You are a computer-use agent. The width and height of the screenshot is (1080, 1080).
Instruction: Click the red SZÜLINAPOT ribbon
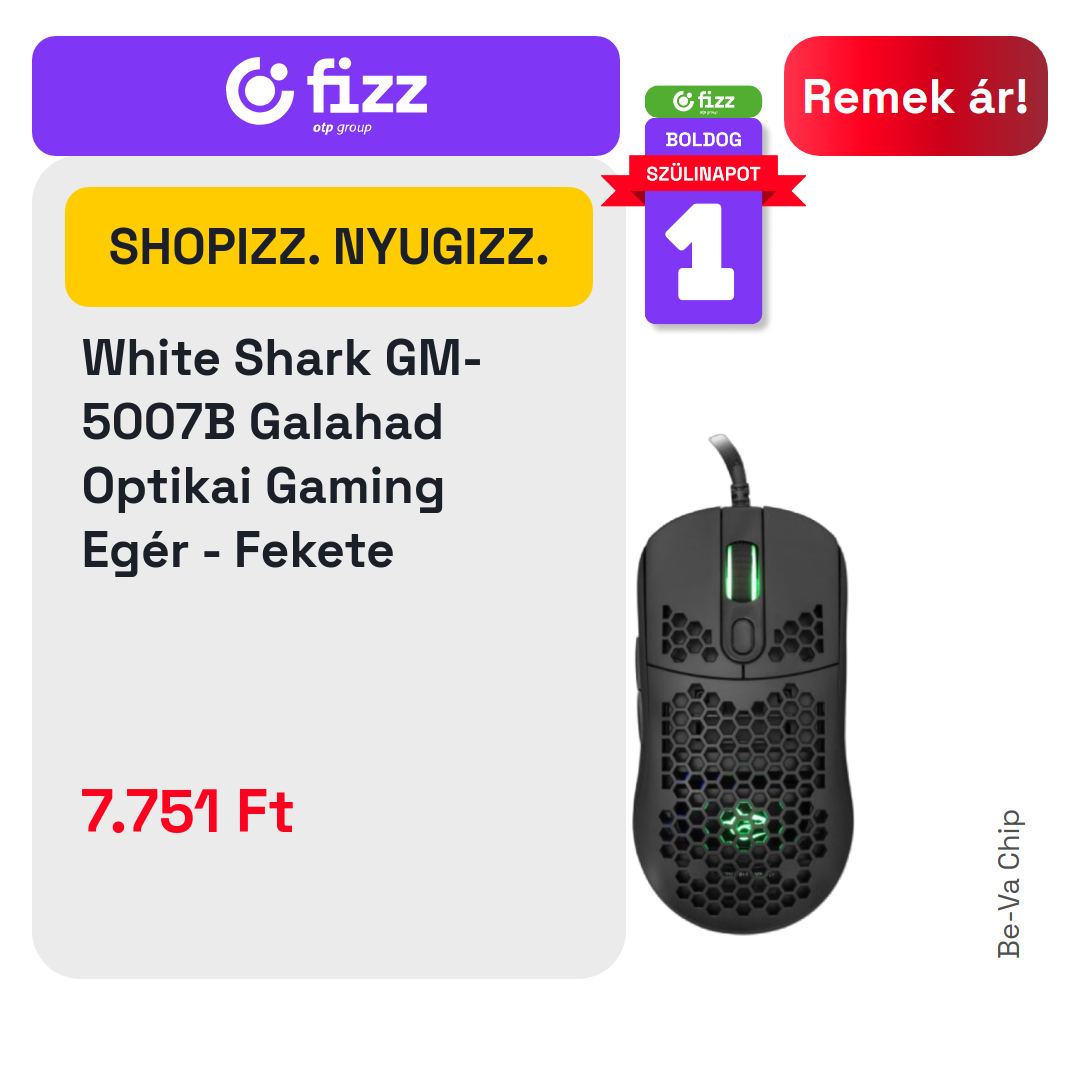[x=703, y=174]
